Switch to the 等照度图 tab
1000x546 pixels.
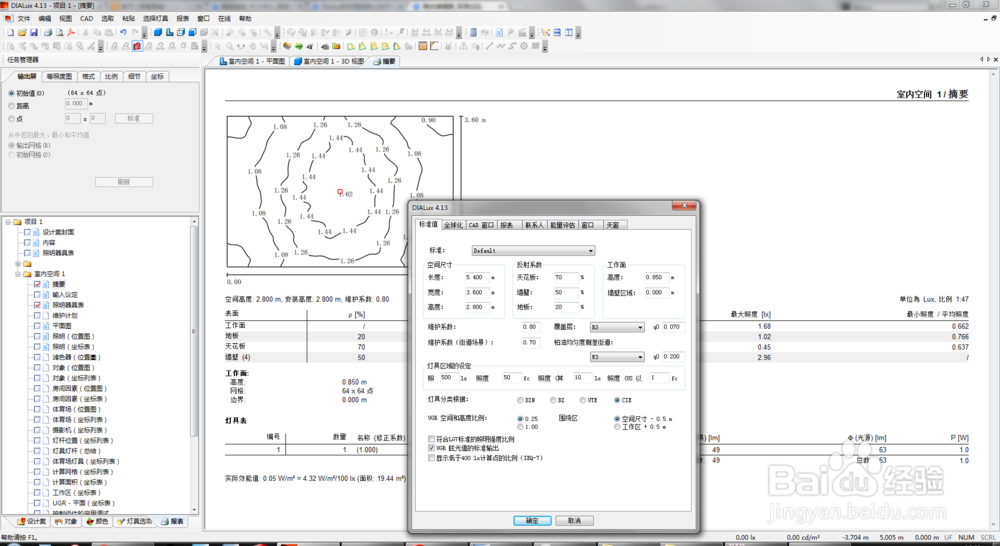coord(59,77)
